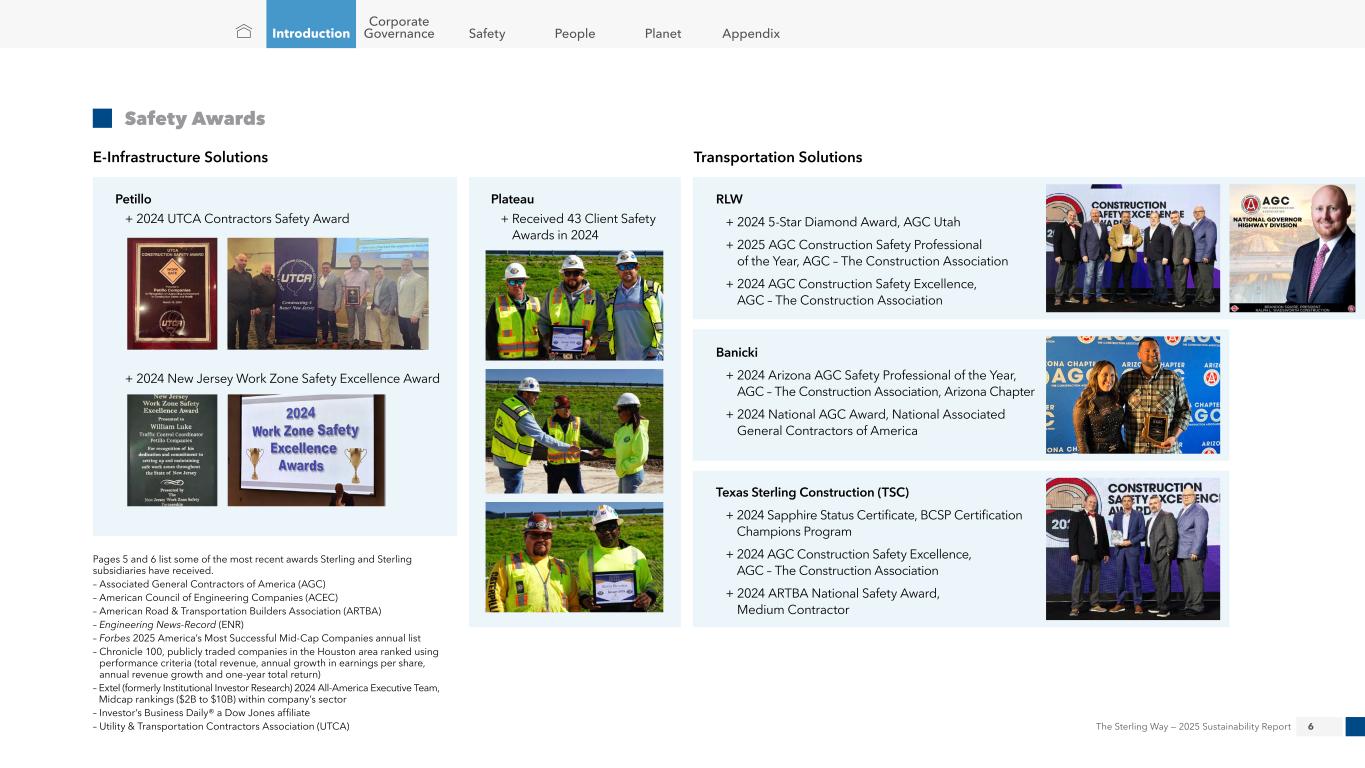
Task: Click the AGC National Governor Highway Division image
Action: pyautogui.click(x=1291, y=248)
